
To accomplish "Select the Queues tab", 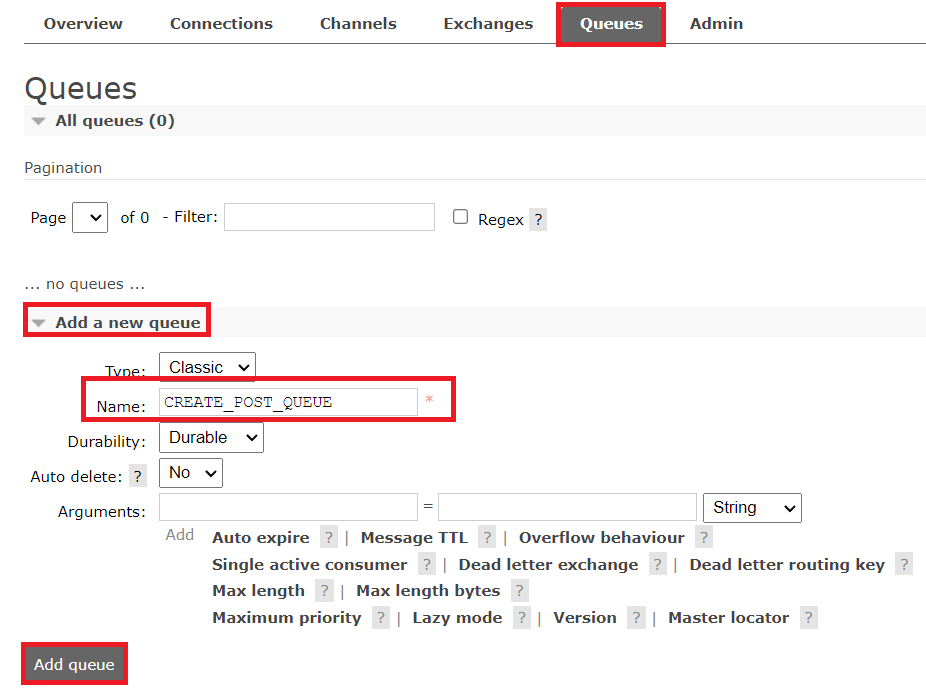I will click(x=611, y=24).
